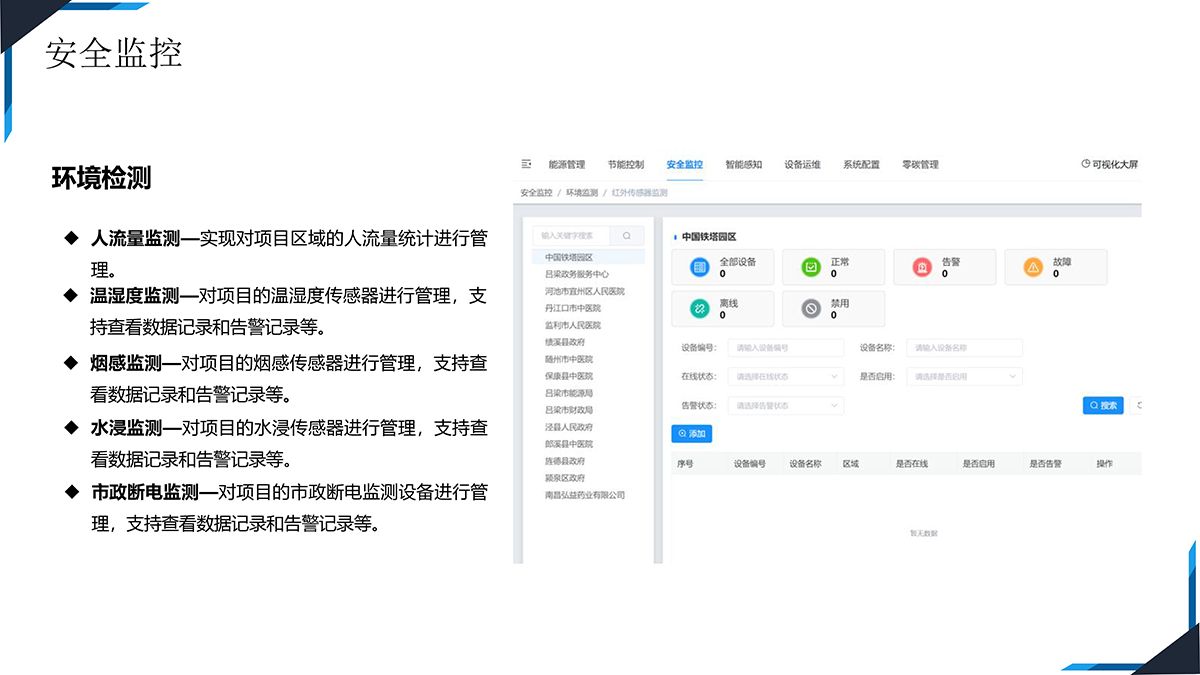Screen dimensions: 1200x675
Task: Click the teal 离线 offline icon
Action: click(x=700, y=309)
